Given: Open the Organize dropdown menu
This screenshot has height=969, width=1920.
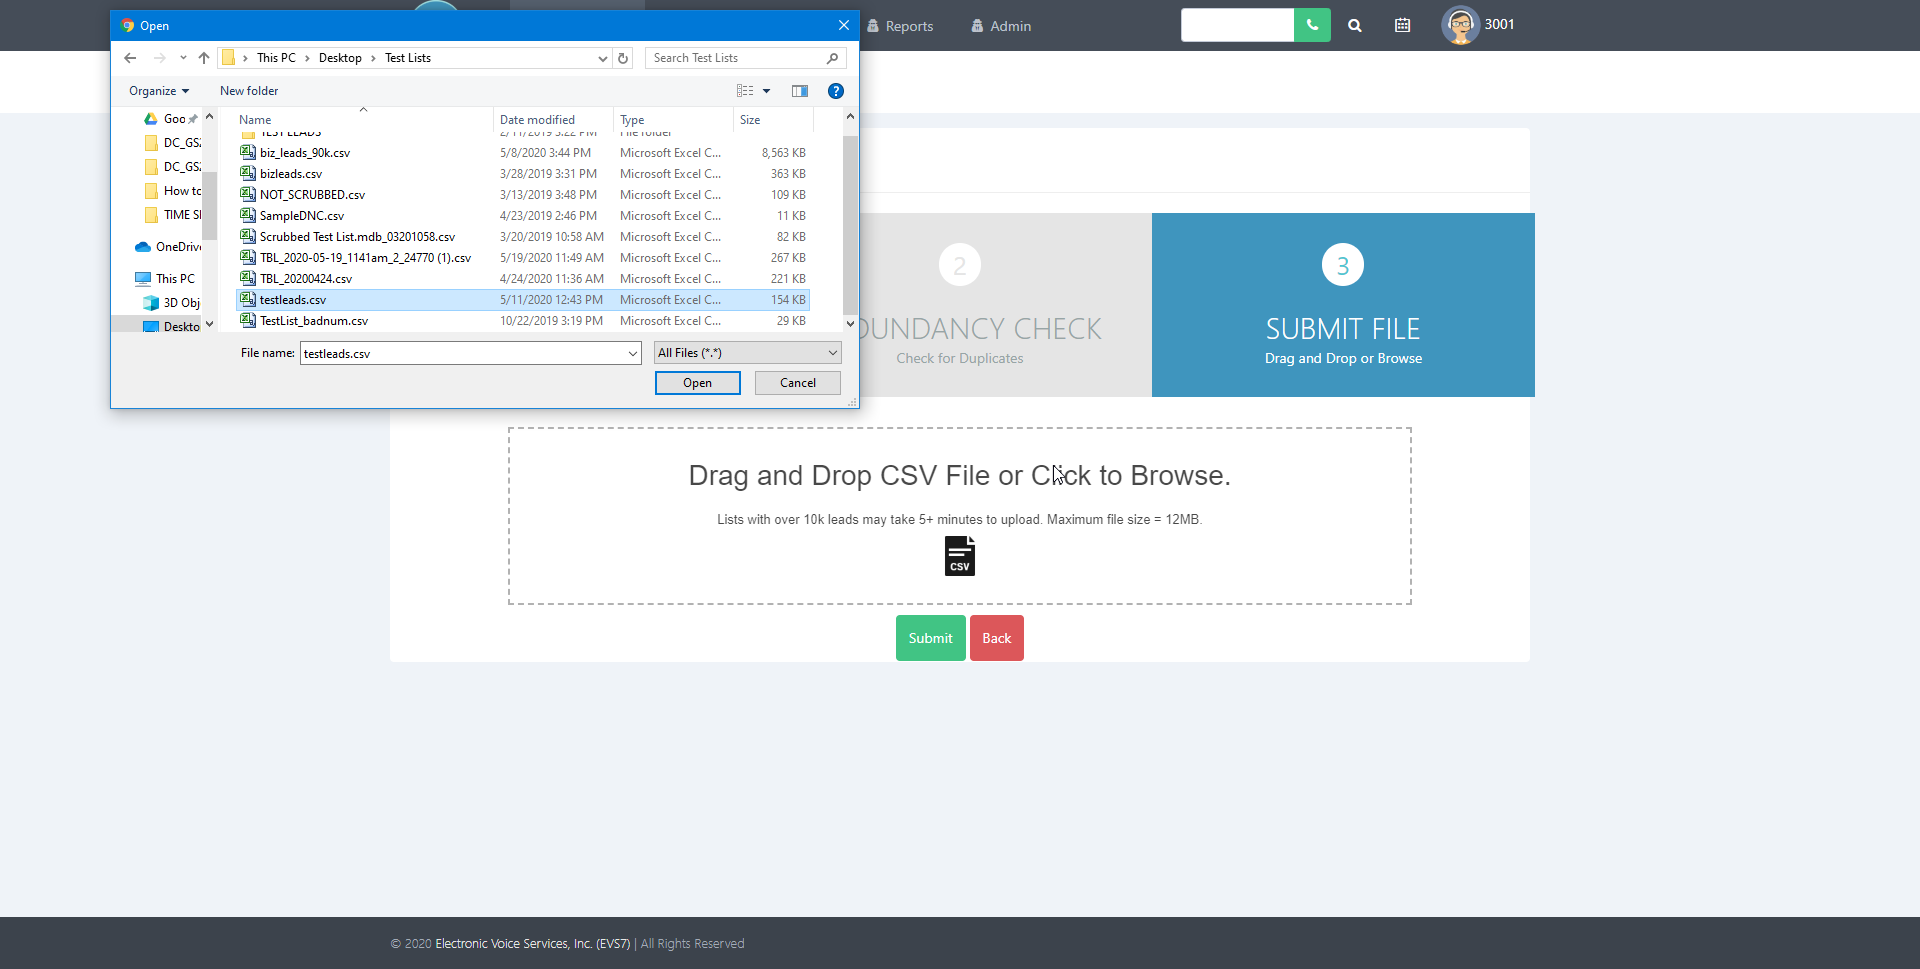Looking at the screenshot, I should coord(158,91).
